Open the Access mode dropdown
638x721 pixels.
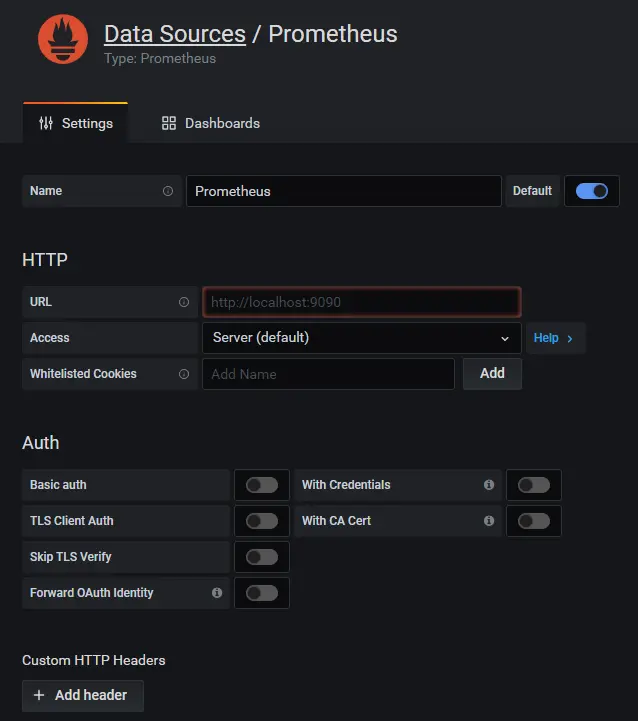click(361, 338)
